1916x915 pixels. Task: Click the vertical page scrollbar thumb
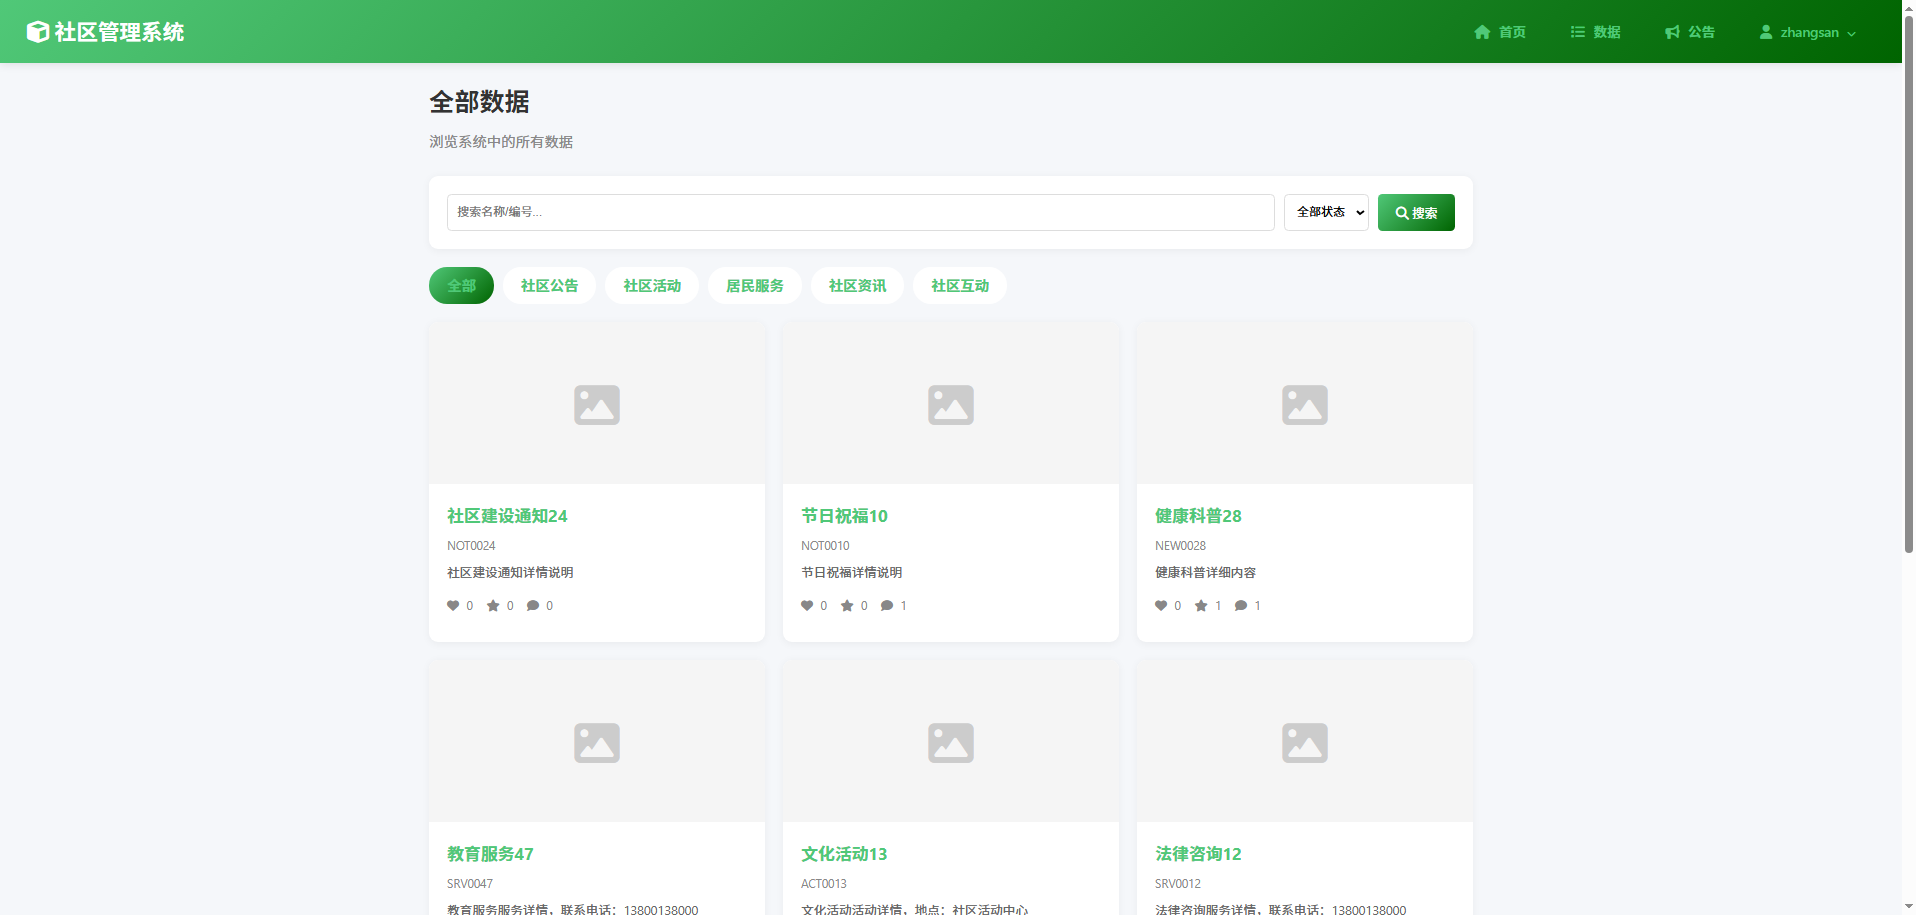click(x=1908, y=284)
